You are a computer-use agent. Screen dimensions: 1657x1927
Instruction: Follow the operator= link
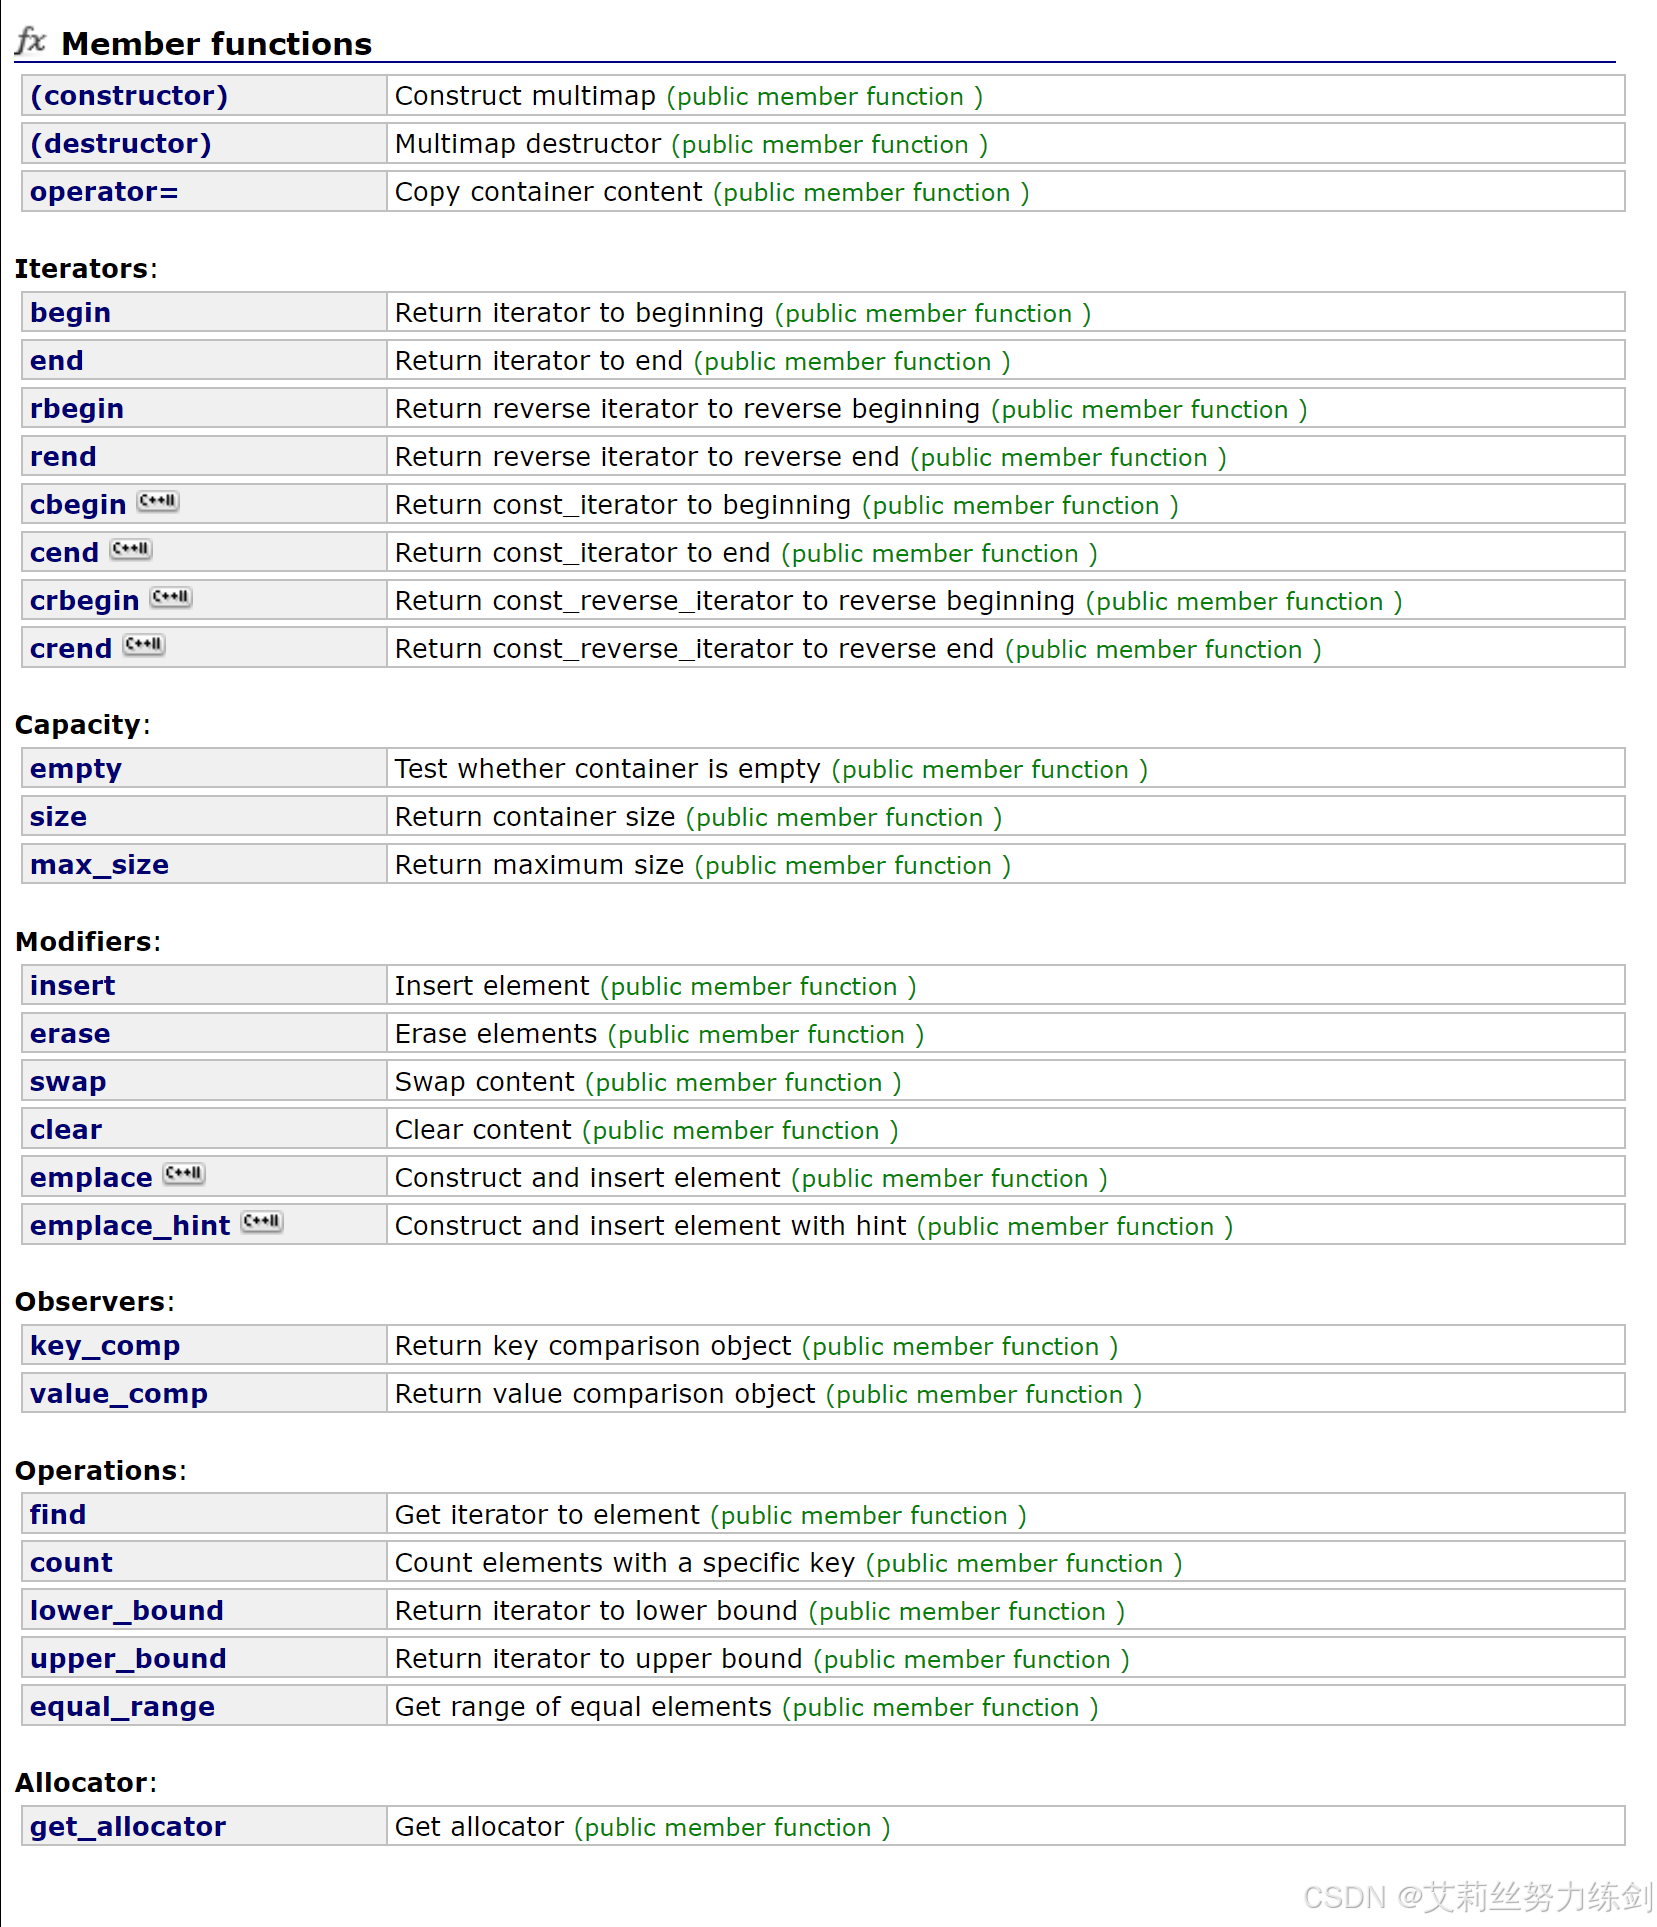(x=104, y=192)
